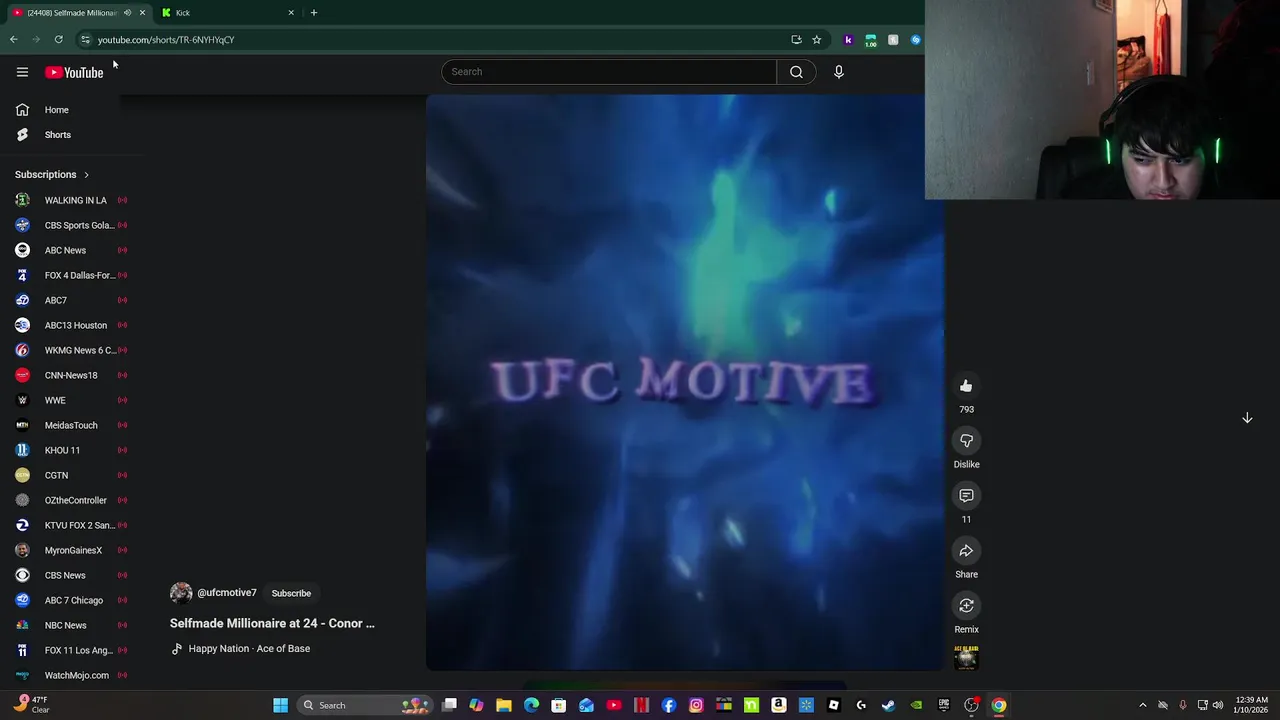Open File Explorer from the taskbar

504,705
